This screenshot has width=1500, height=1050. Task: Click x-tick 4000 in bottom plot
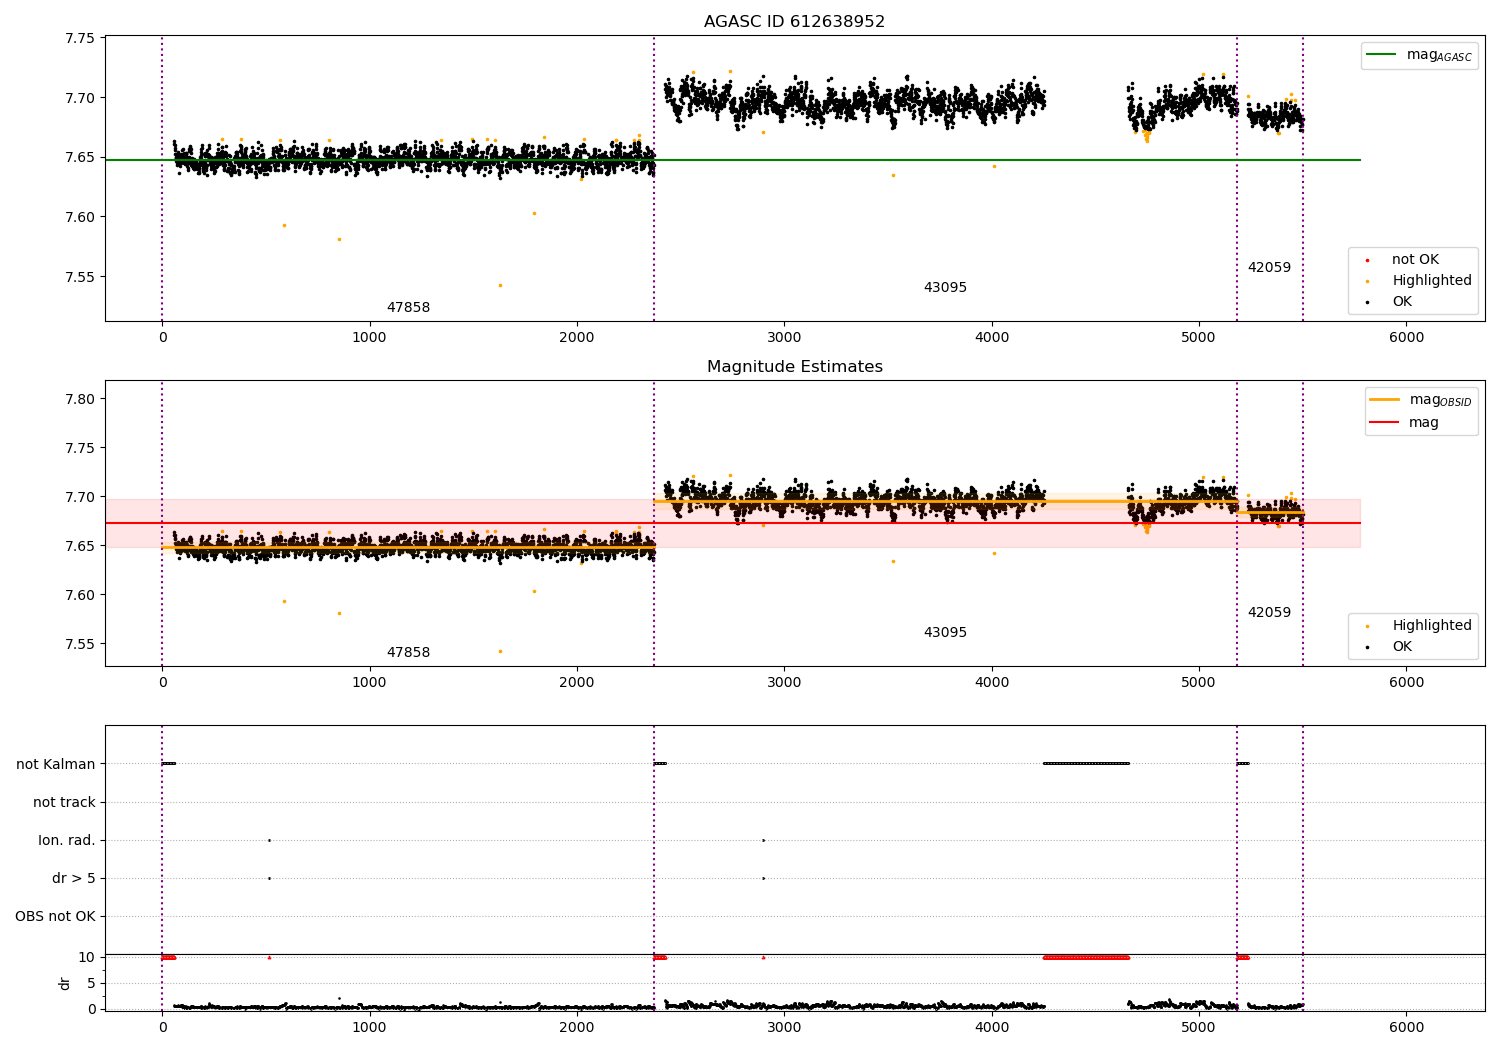pyautogui.click(x=992, y=1027)
